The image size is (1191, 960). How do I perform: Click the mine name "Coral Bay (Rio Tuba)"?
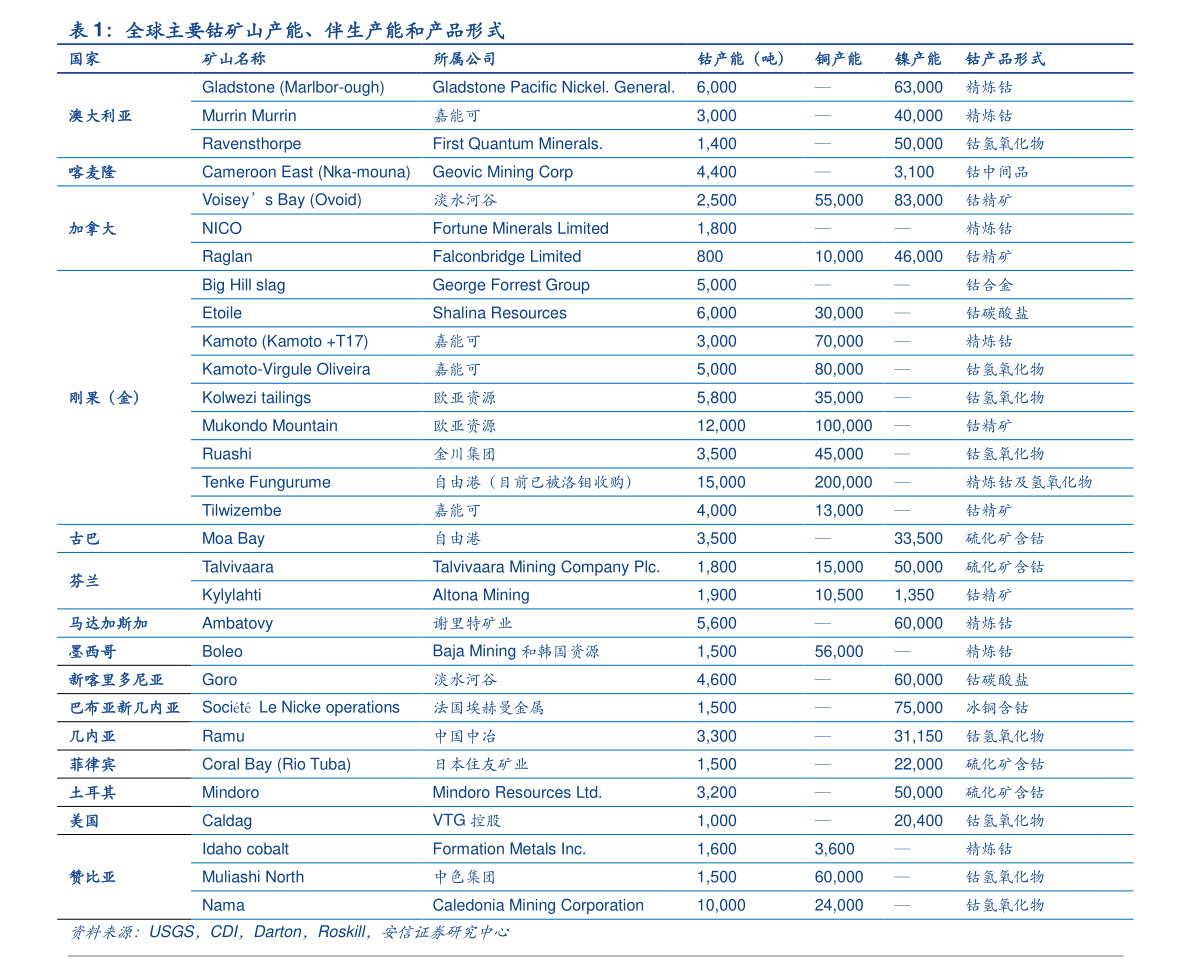pos(276,764)
